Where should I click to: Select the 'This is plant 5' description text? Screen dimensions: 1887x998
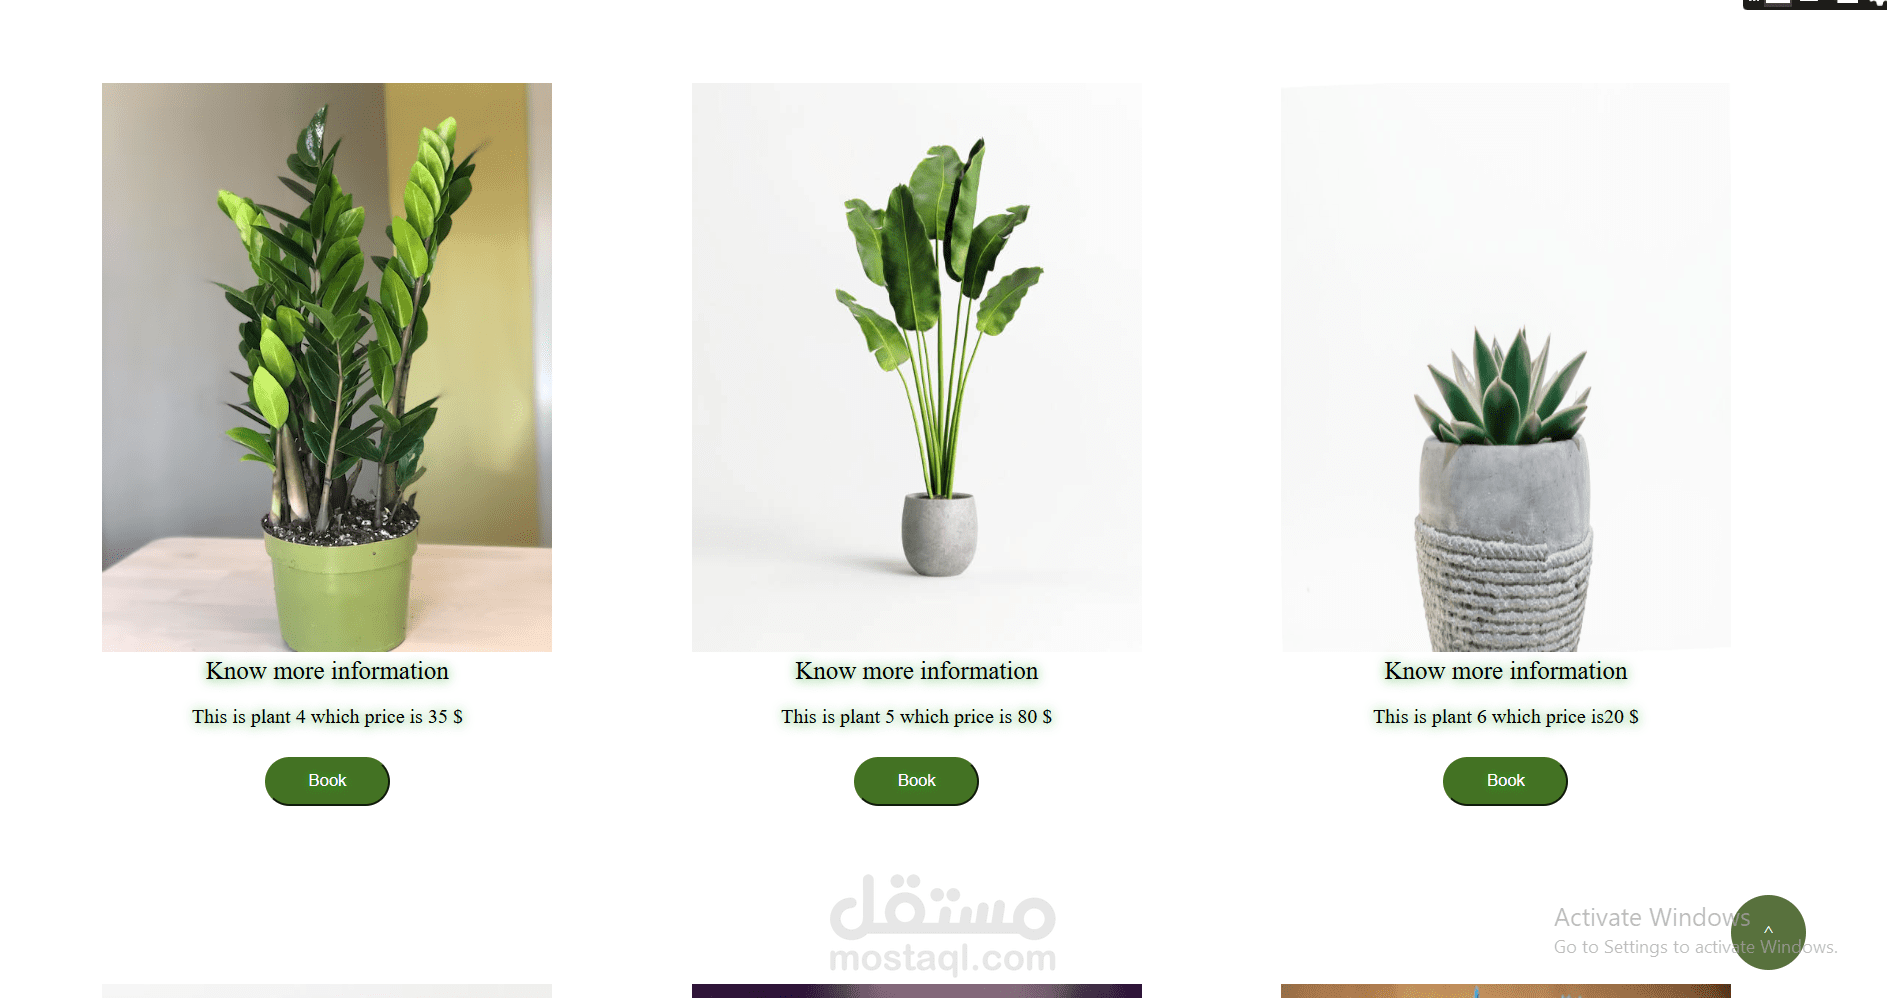917,717
